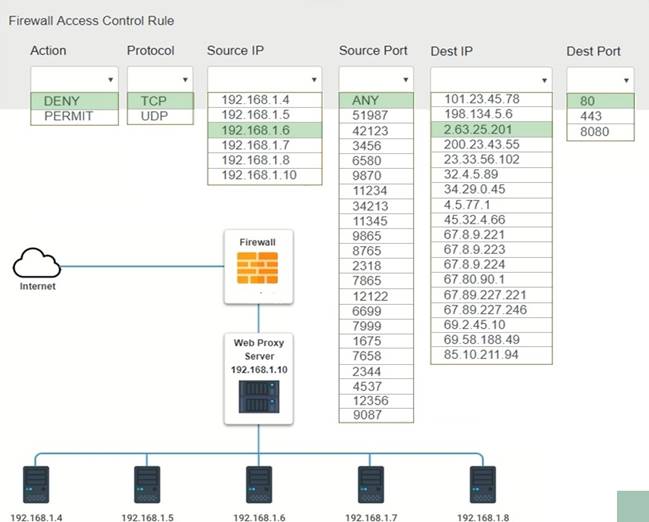Open the Dest IP dropdown field
The height and width of the screenshot is (522, 649).
(490, 79)
